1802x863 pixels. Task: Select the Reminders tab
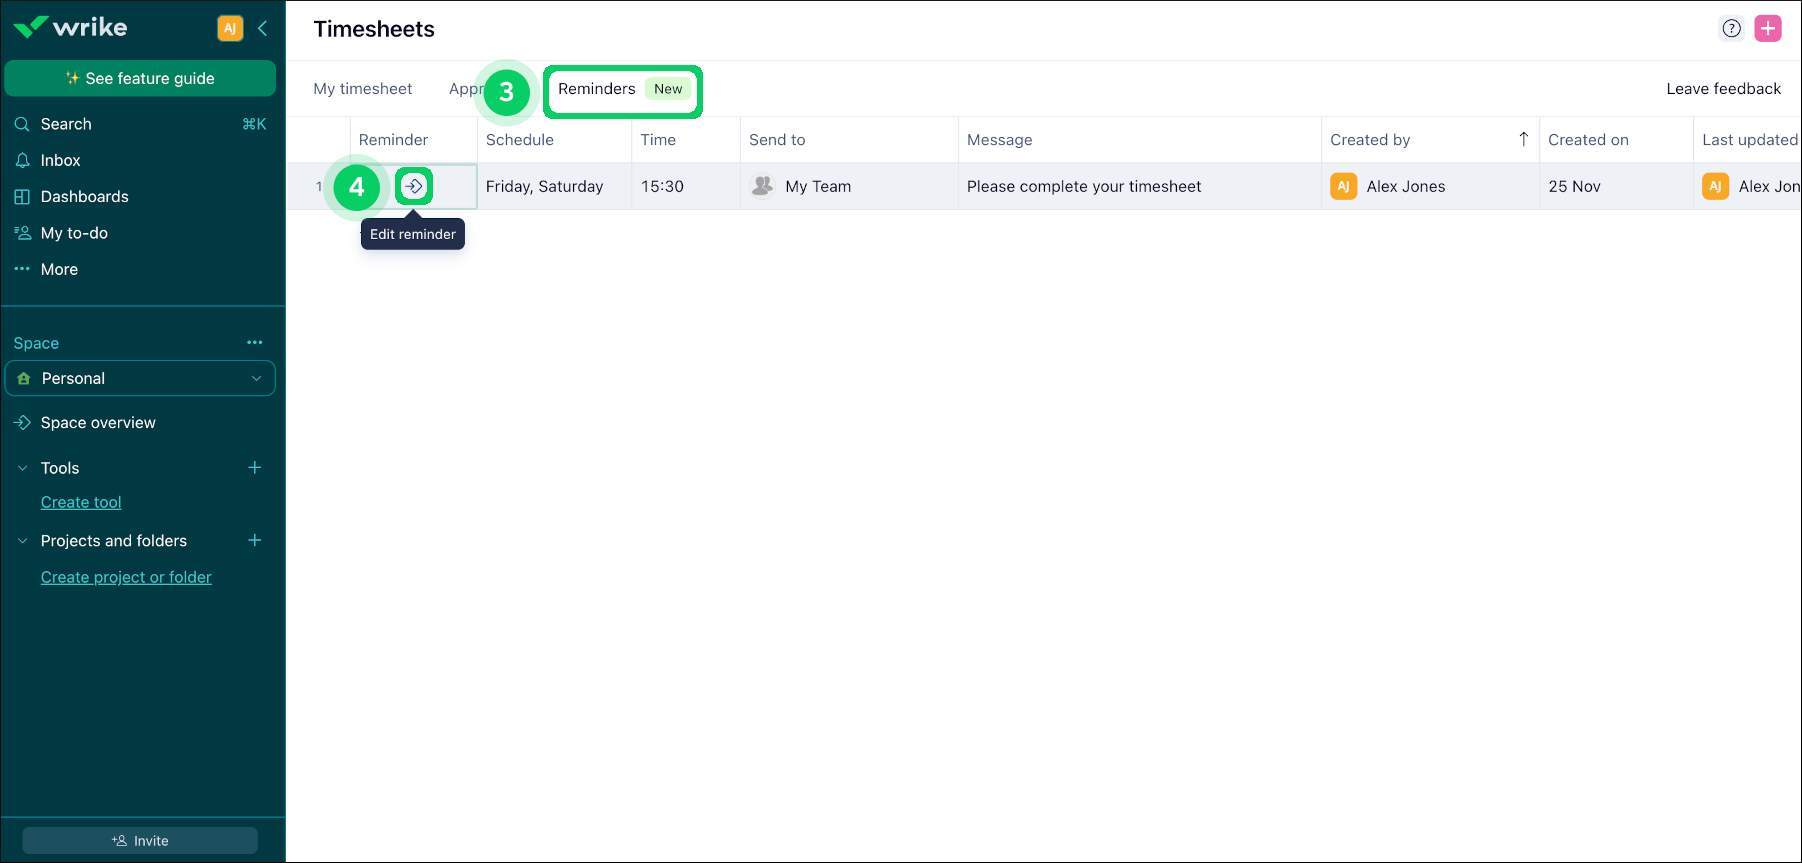pyautogui.click(x=597, y=89)
